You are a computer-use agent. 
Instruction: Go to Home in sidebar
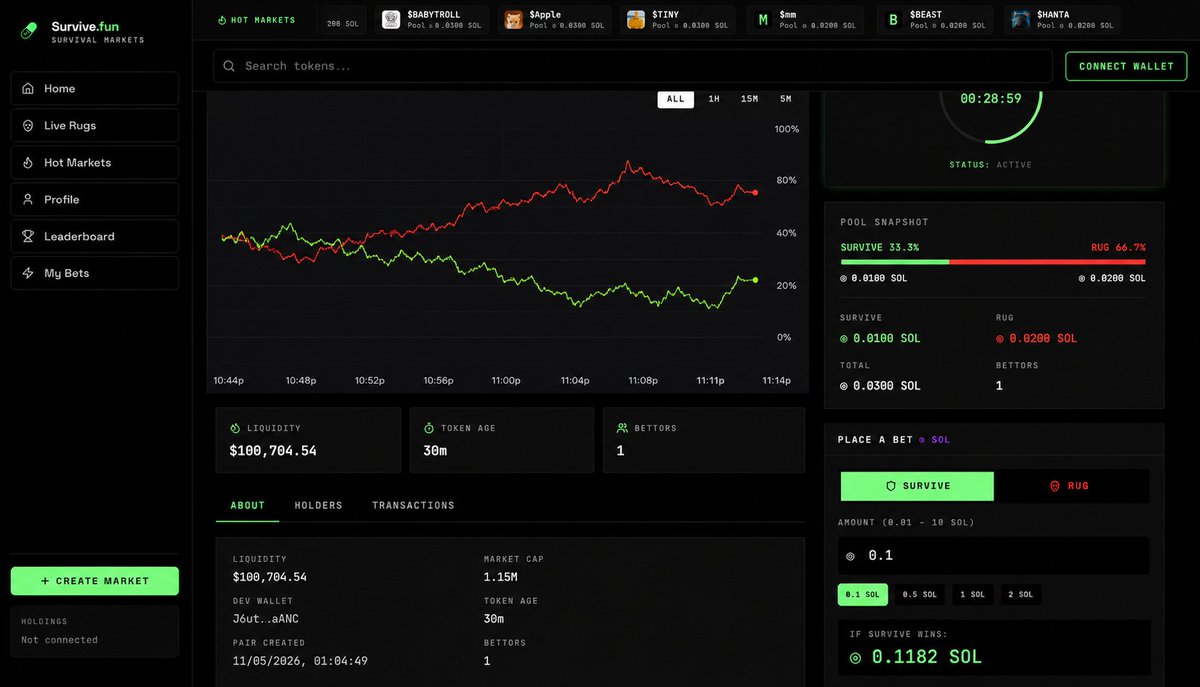[x=95, y=89]
